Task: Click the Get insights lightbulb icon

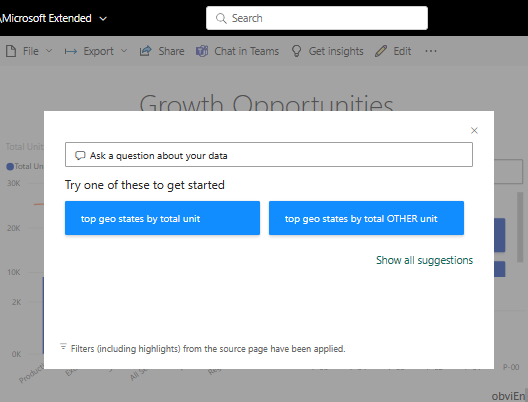Action: 296,51
